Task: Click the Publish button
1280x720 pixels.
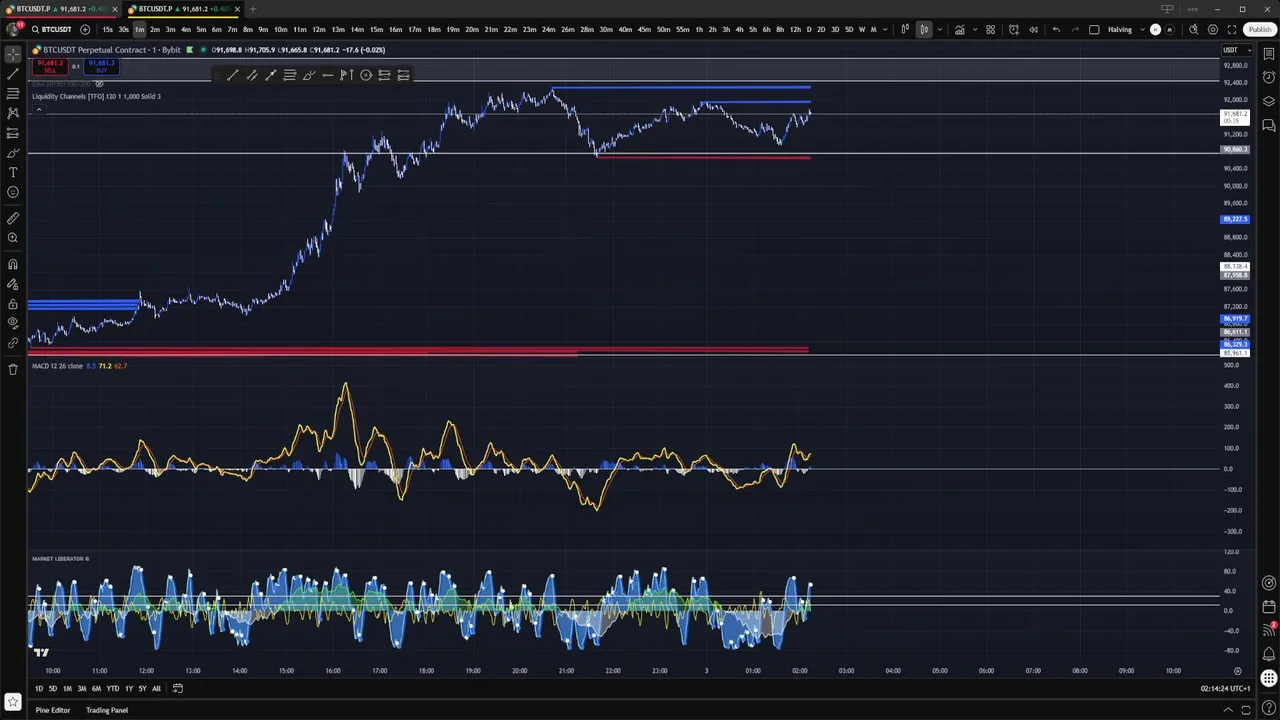Action: click(1259, 30)
